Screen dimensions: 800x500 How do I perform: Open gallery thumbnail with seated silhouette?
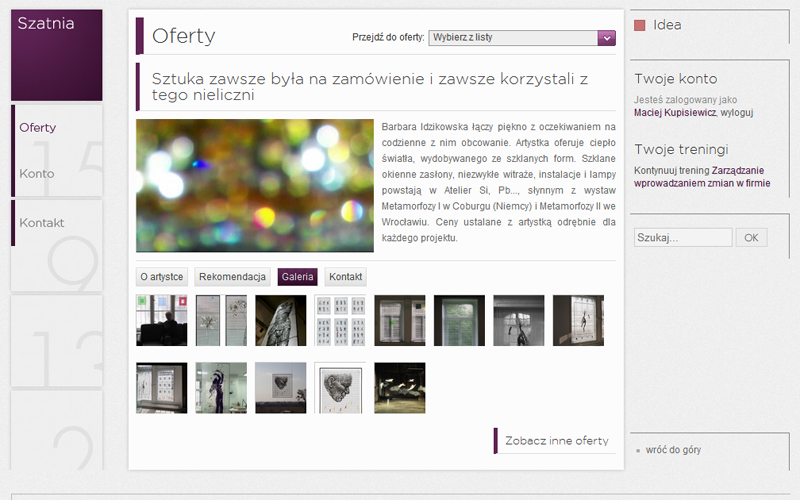click(162, 320)
